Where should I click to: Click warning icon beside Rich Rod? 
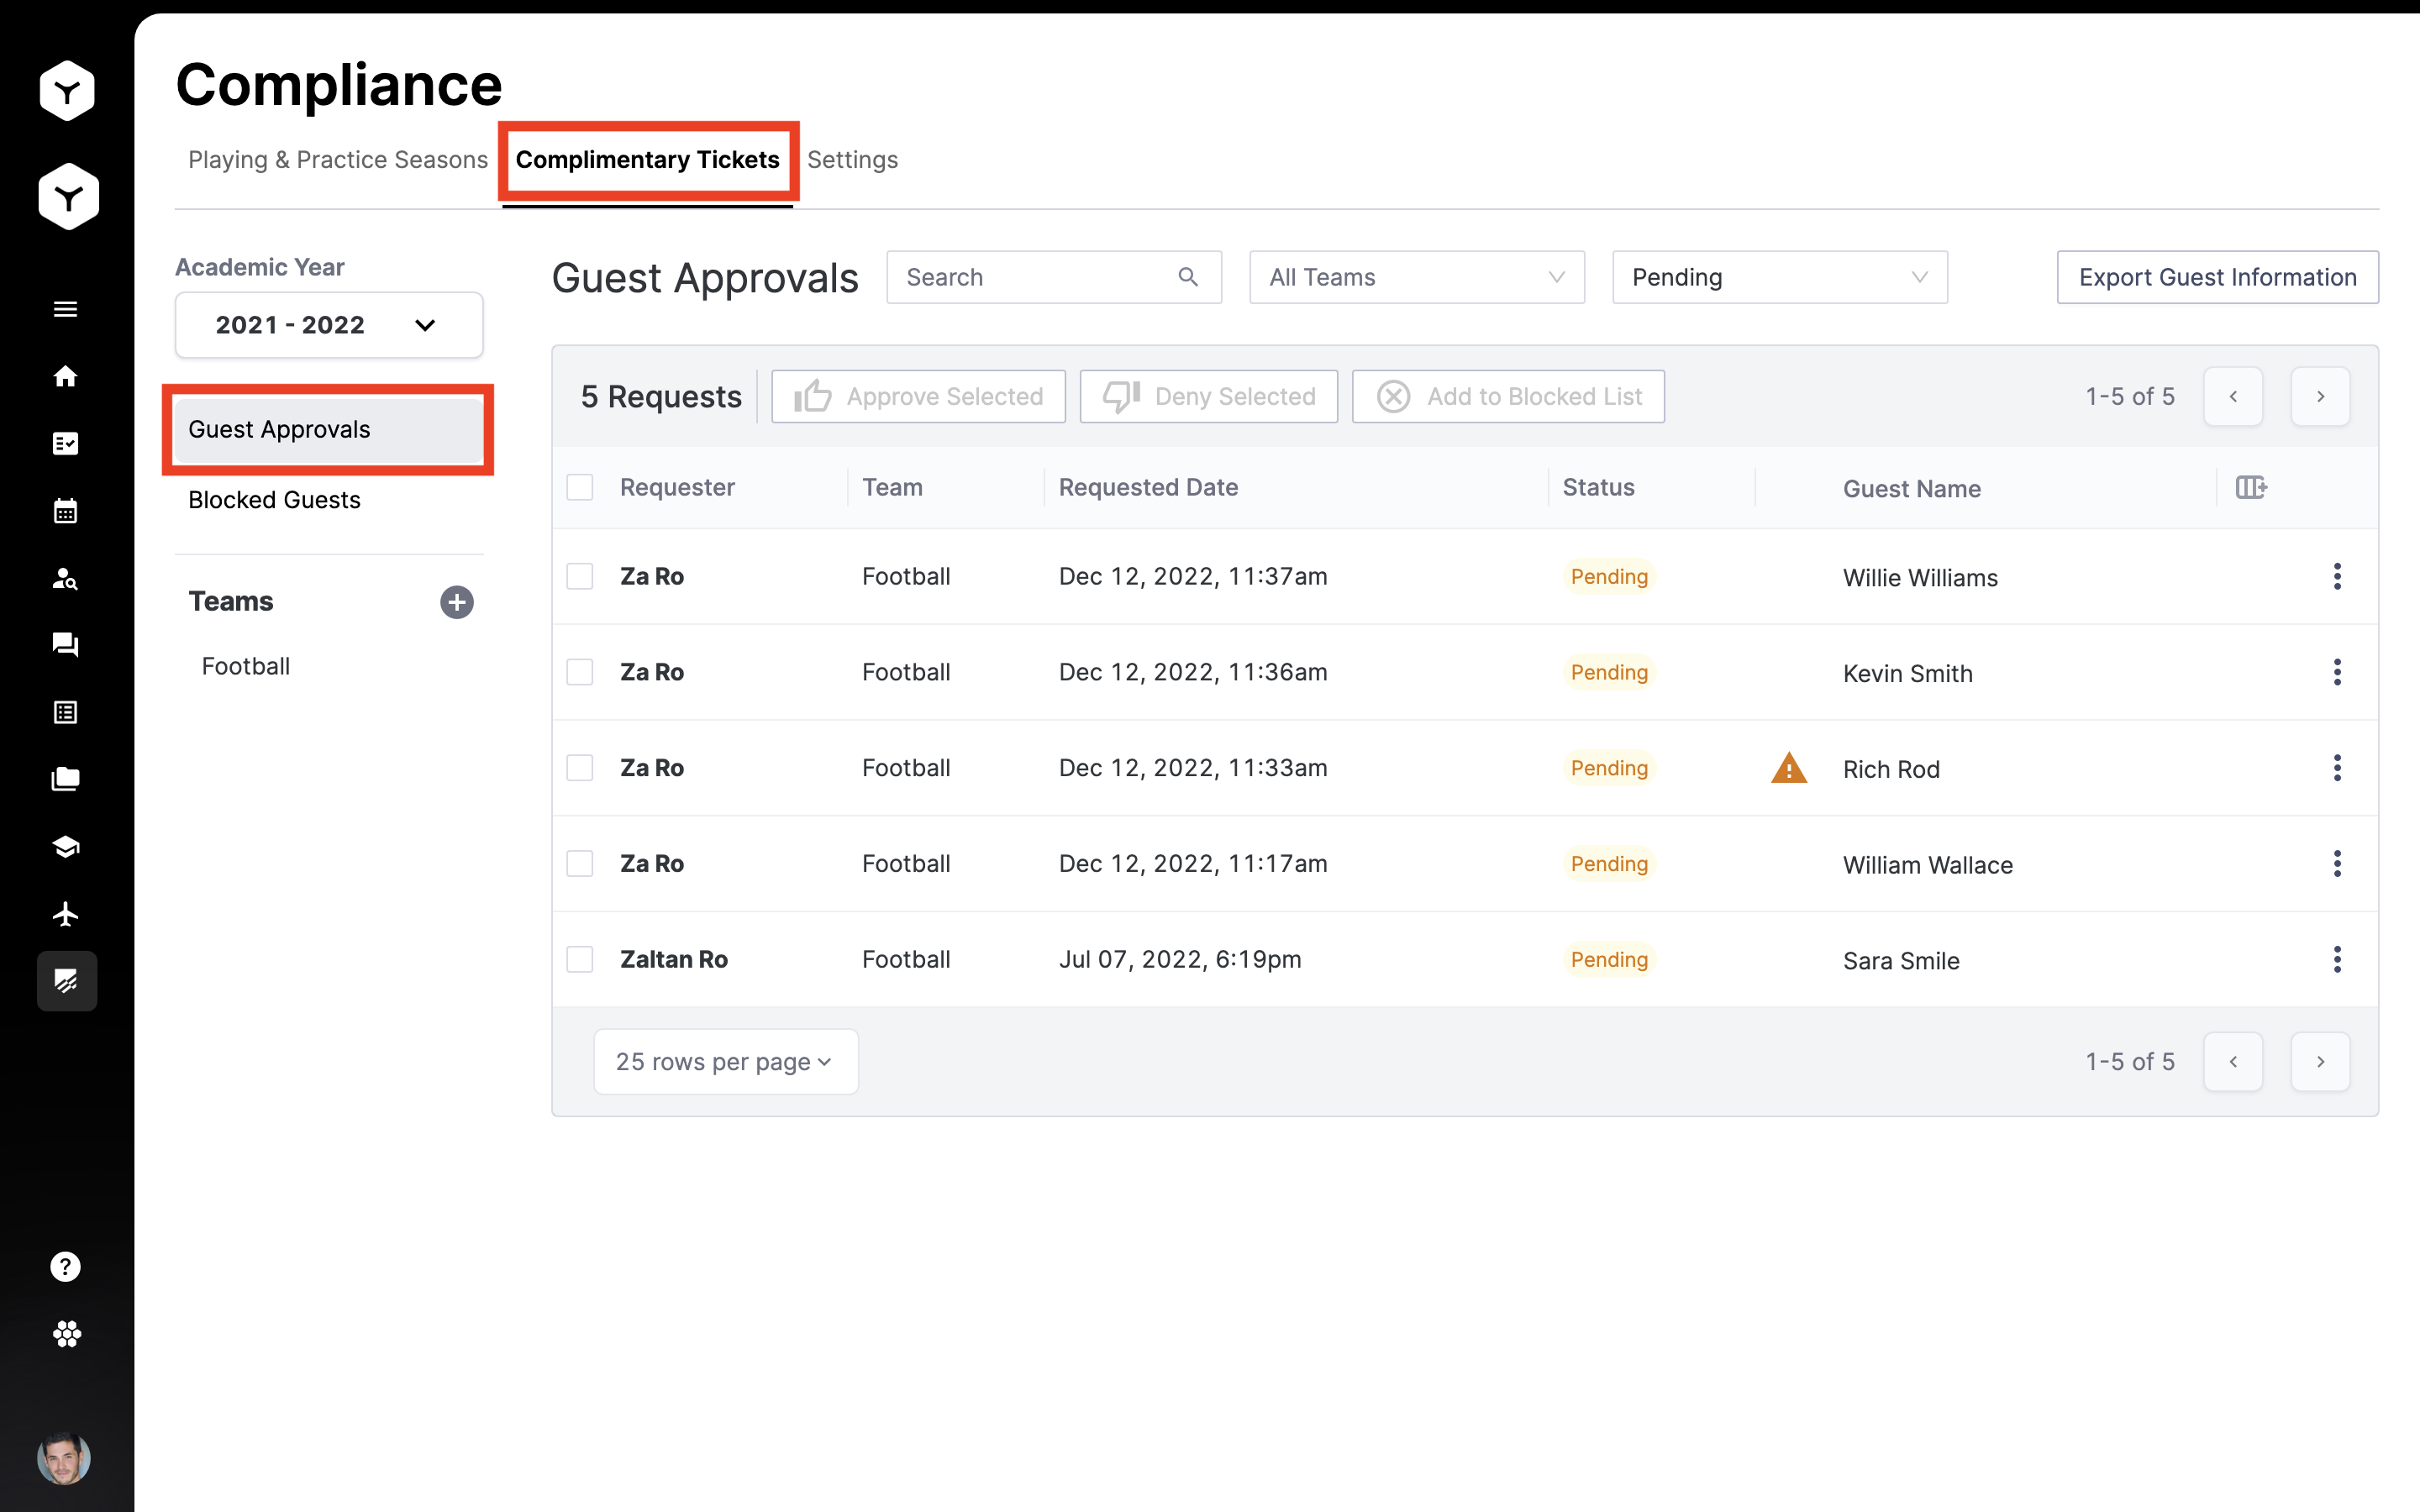[x=1789, y=768]
